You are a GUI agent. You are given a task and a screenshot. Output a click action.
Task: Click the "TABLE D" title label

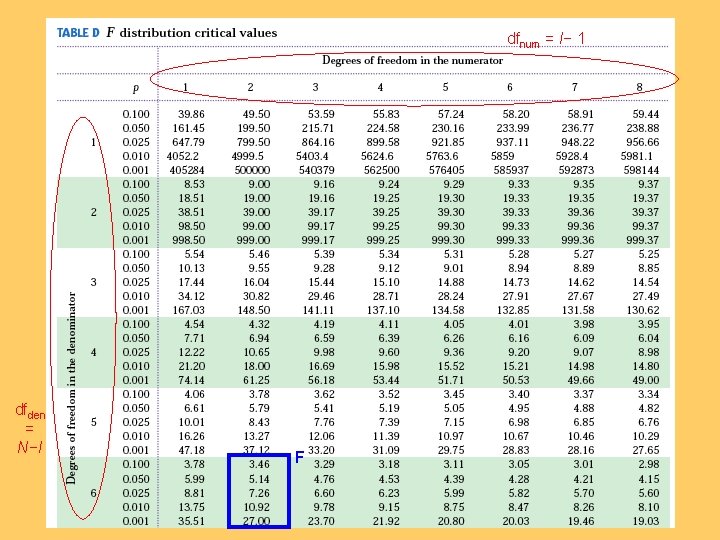78,33
